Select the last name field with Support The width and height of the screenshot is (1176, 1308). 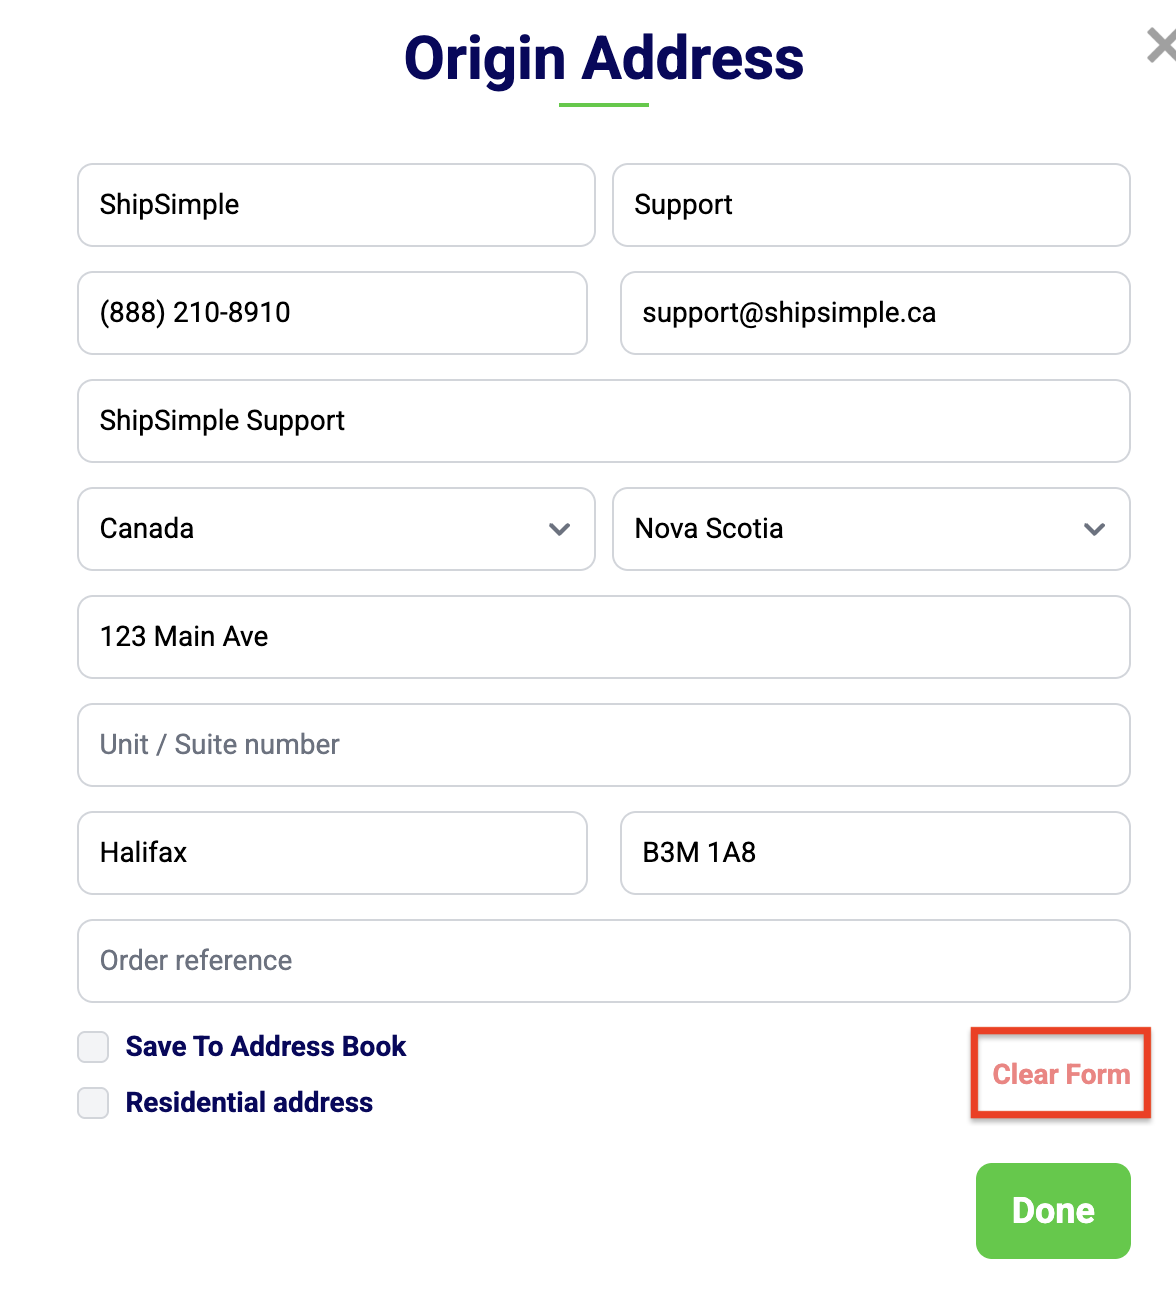coord(871,205)
